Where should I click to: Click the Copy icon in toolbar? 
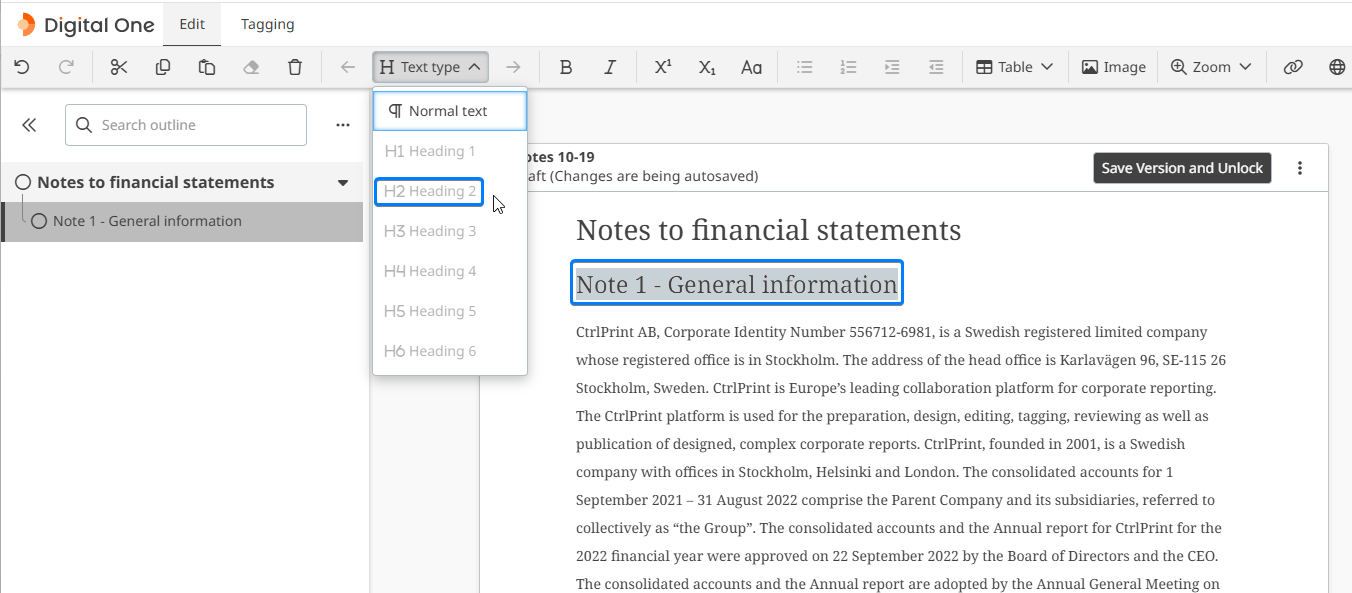[163, 67]
